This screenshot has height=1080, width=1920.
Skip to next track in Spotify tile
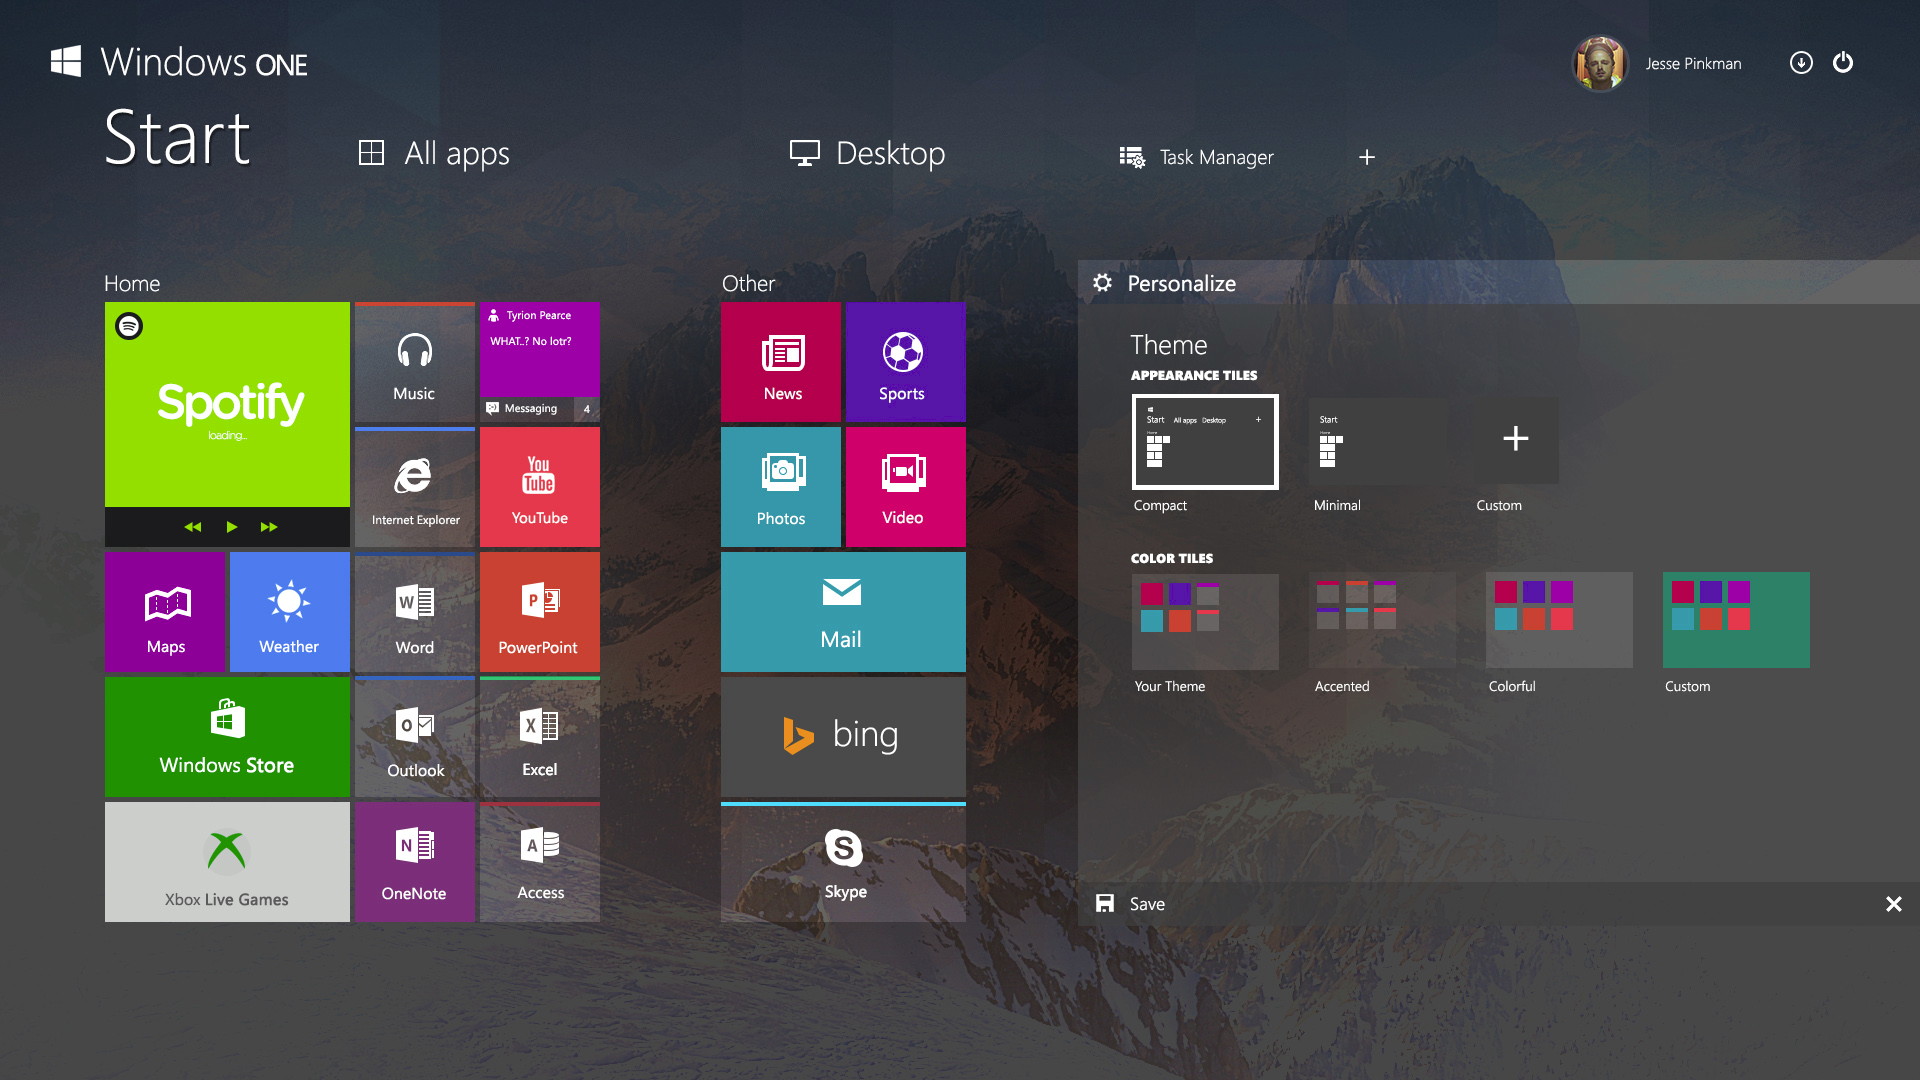(x=269, y=527)
